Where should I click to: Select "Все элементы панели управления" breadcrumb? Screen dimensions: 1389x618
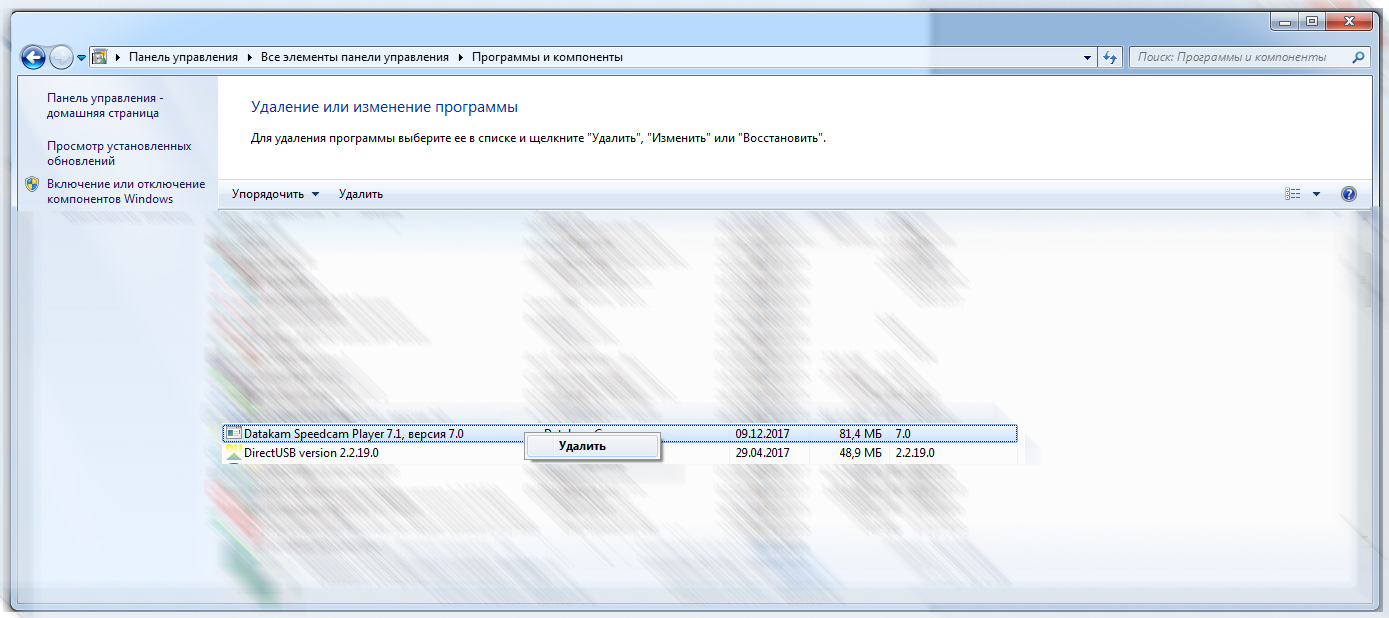[x=354, y=57]
